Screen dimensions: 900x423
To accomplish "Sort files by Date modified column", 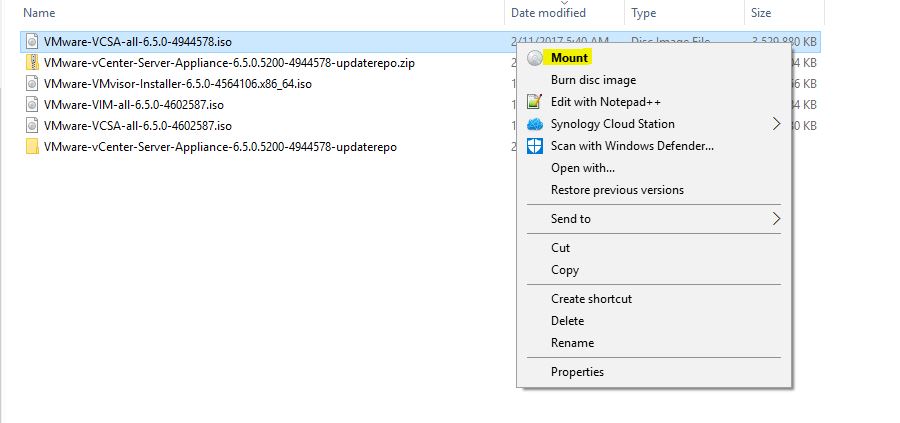I will 548,12.
